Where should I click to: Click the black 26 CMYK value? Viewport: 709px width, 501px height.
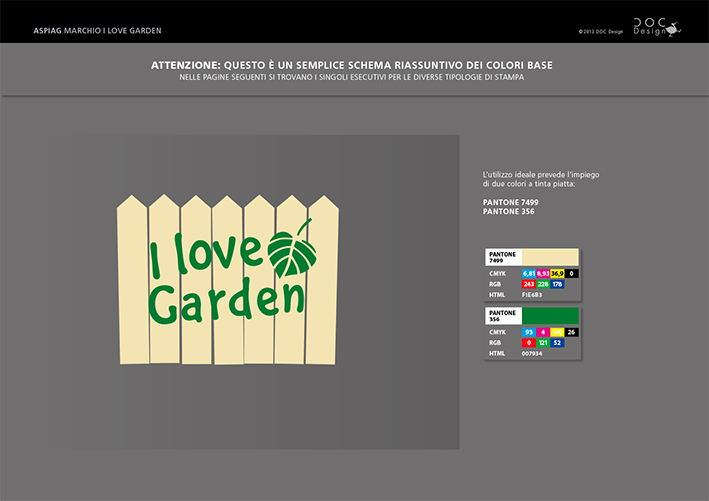coord(572,332)
